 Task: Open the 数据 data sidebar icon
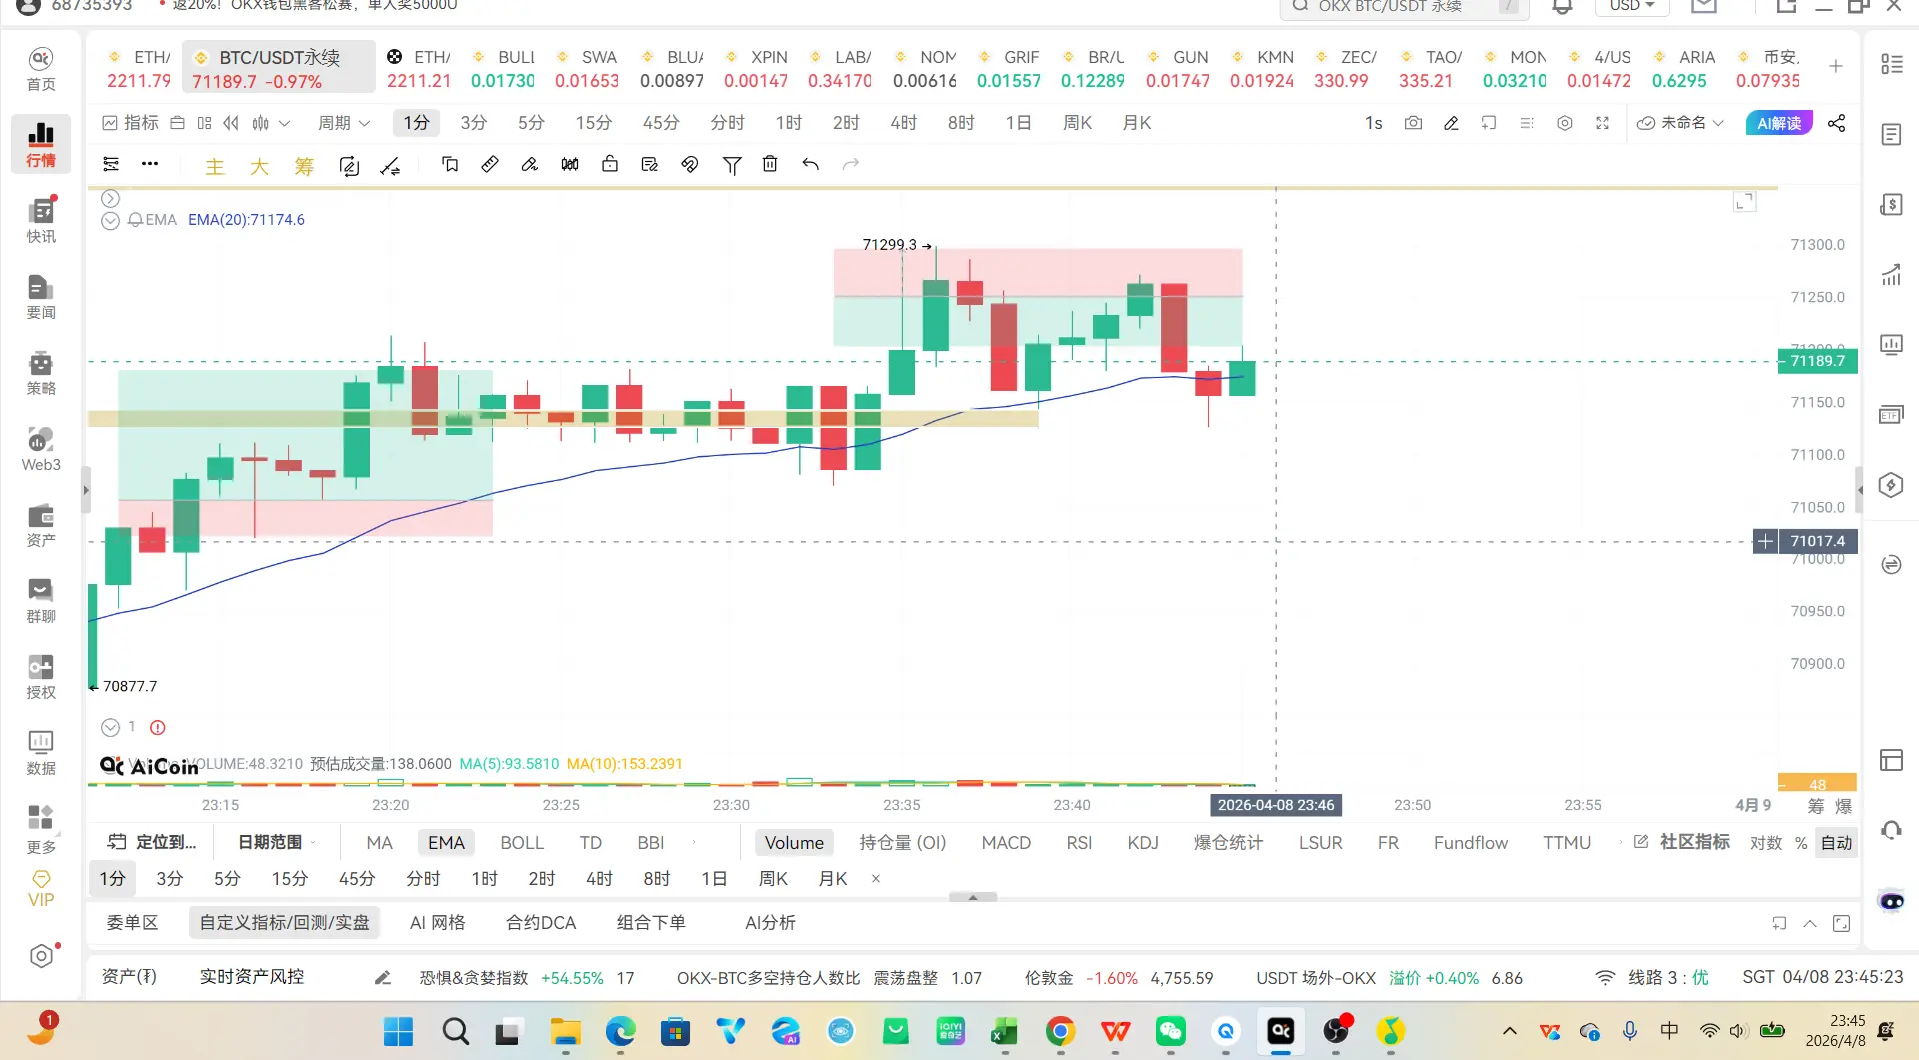[41, 753]
